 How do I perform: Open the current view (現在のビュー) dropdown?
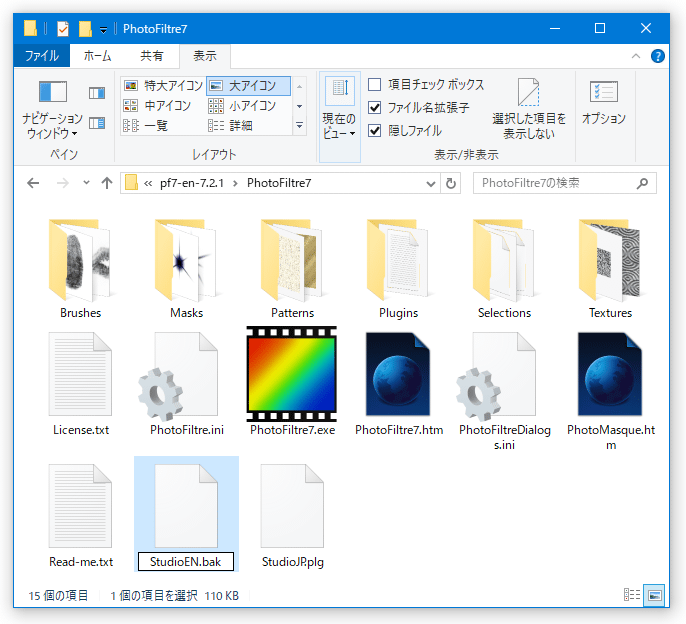pos(340,117)
